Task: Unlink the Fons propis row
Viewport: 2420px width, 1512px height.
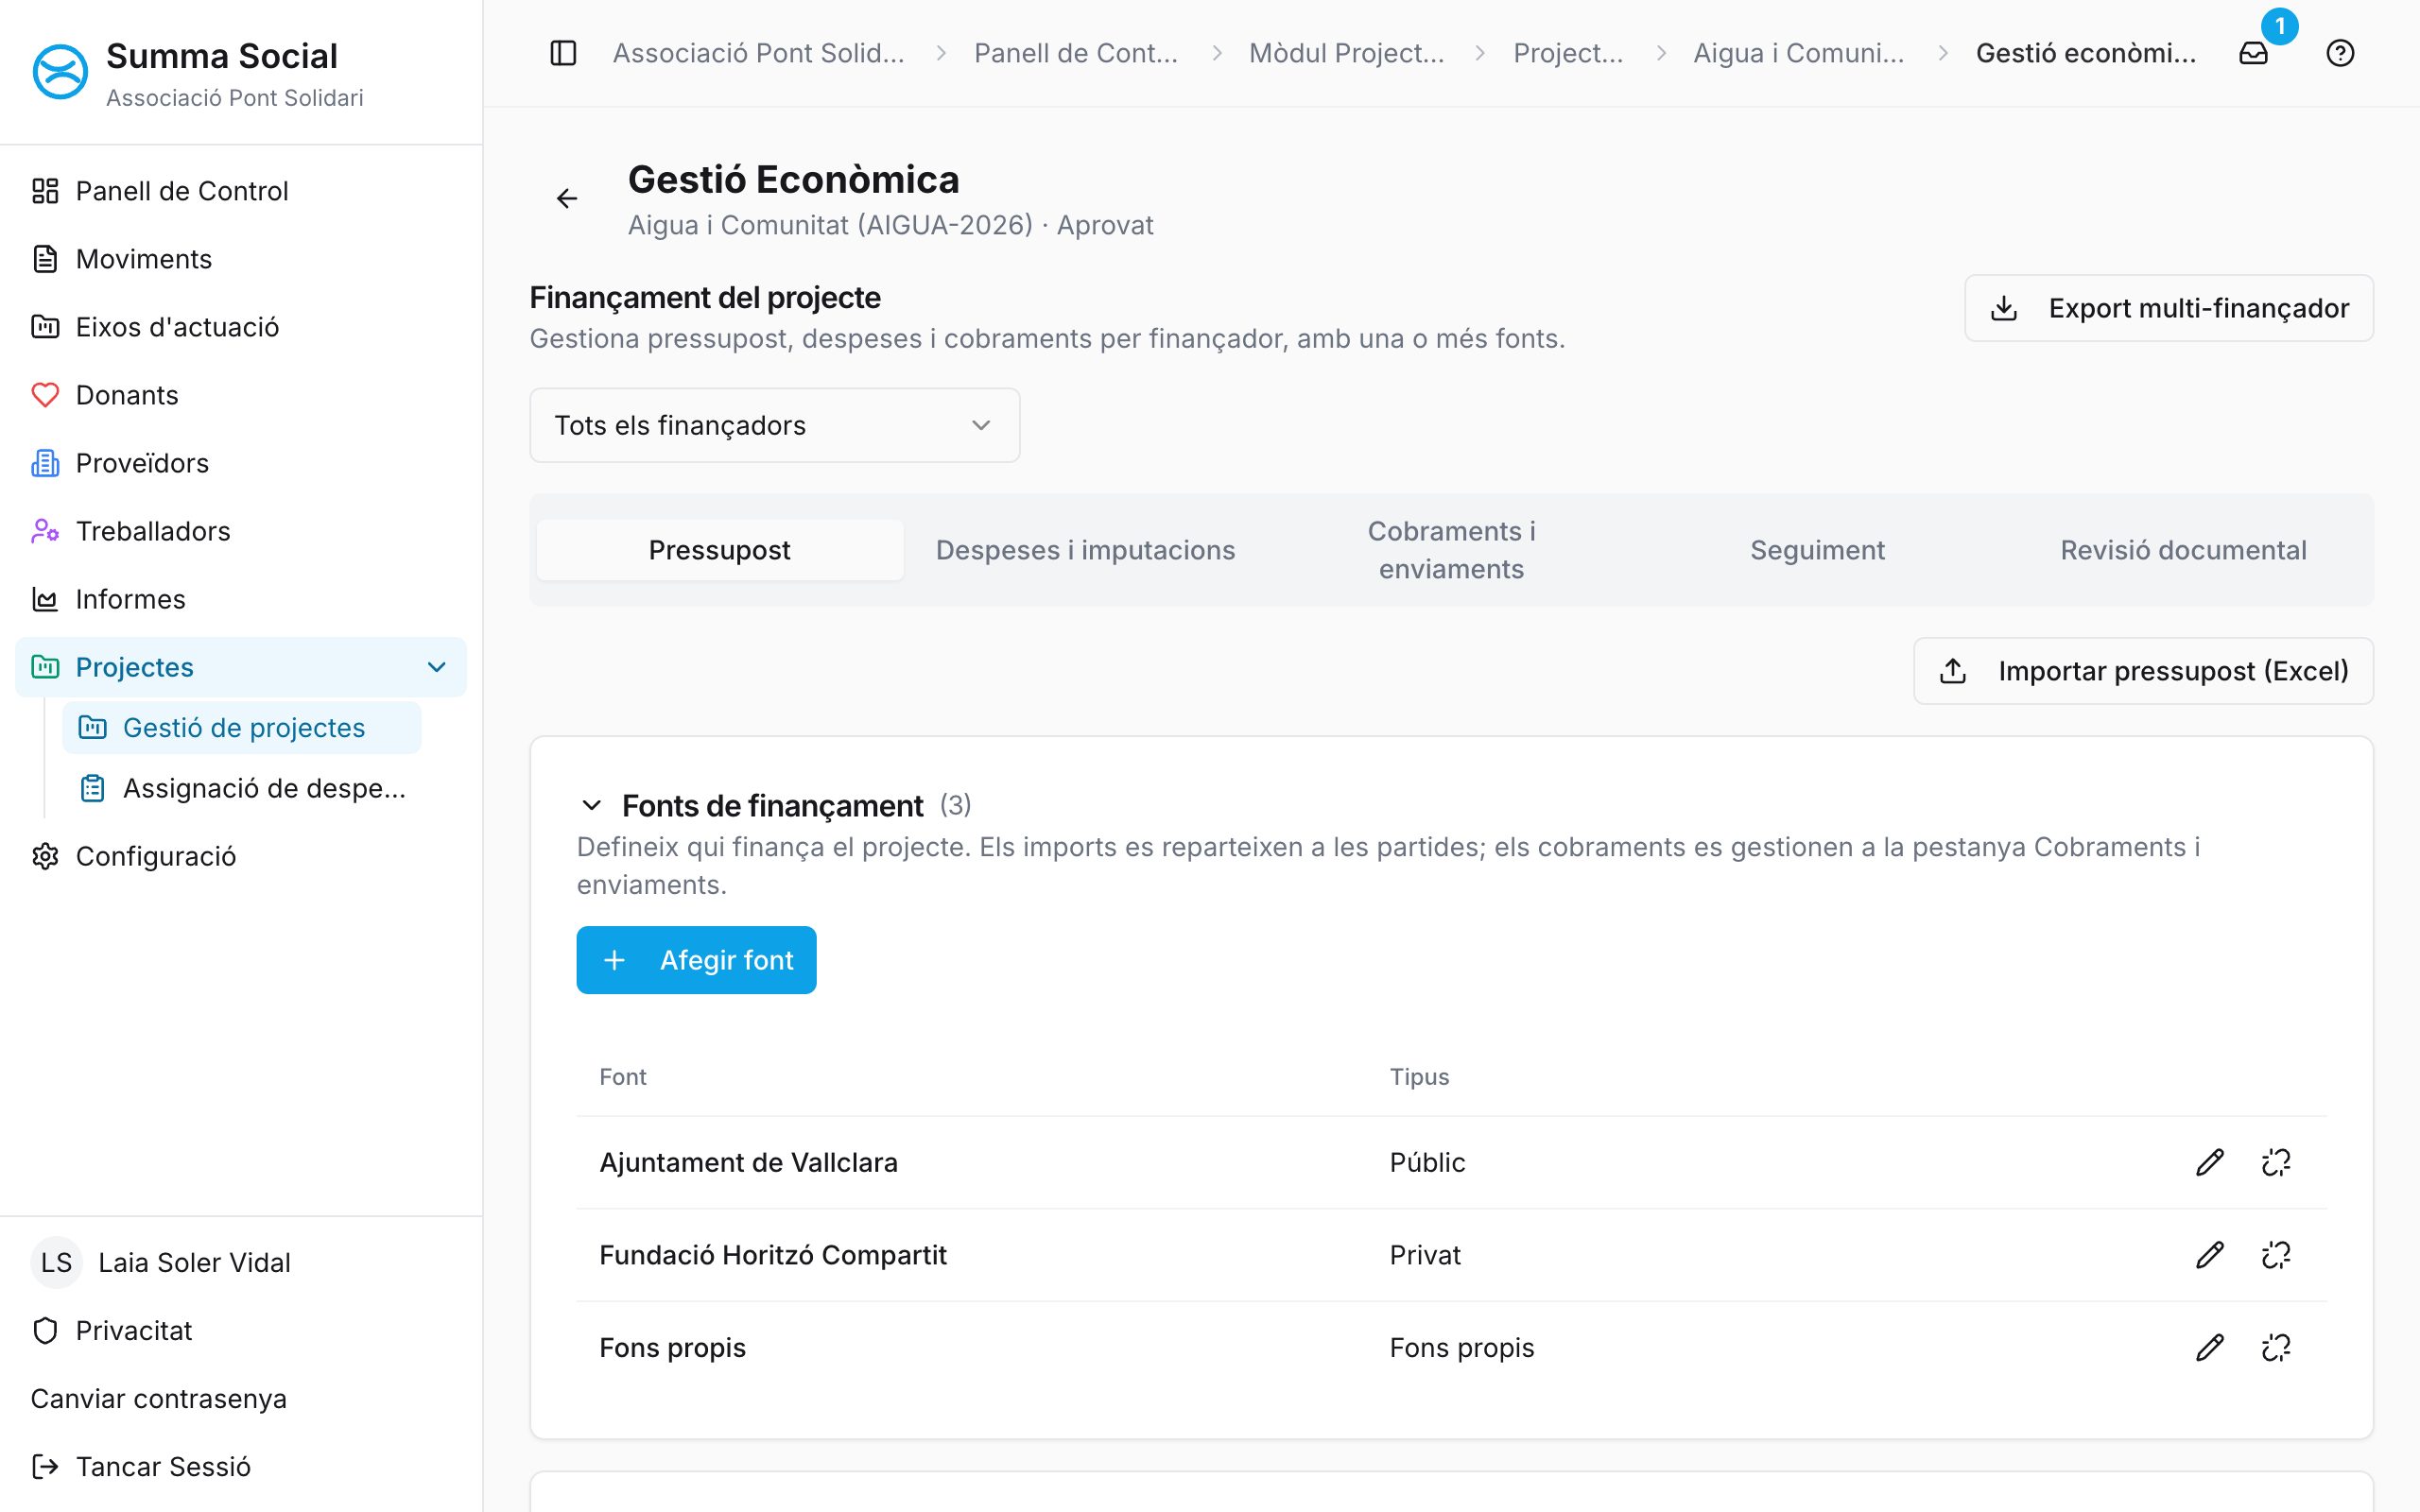Action: point(2276,1347)
